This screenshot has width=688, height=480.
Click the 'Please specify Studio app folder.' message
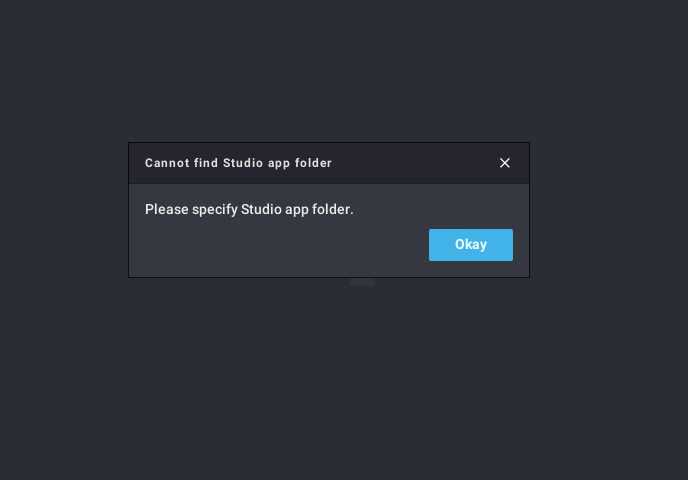(x=249, y=209)
